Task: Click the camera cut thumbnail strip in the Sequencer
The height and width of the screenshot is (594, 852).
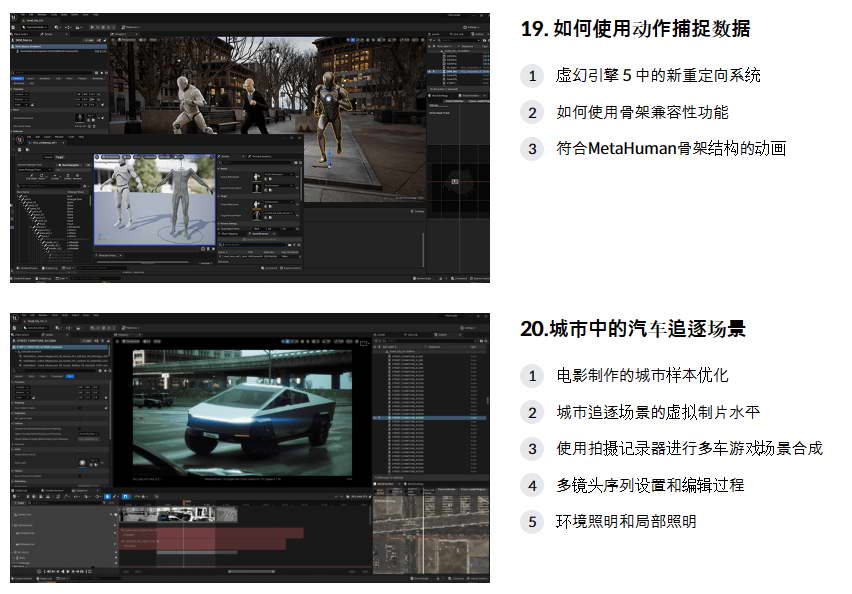Action: [179, 514]
